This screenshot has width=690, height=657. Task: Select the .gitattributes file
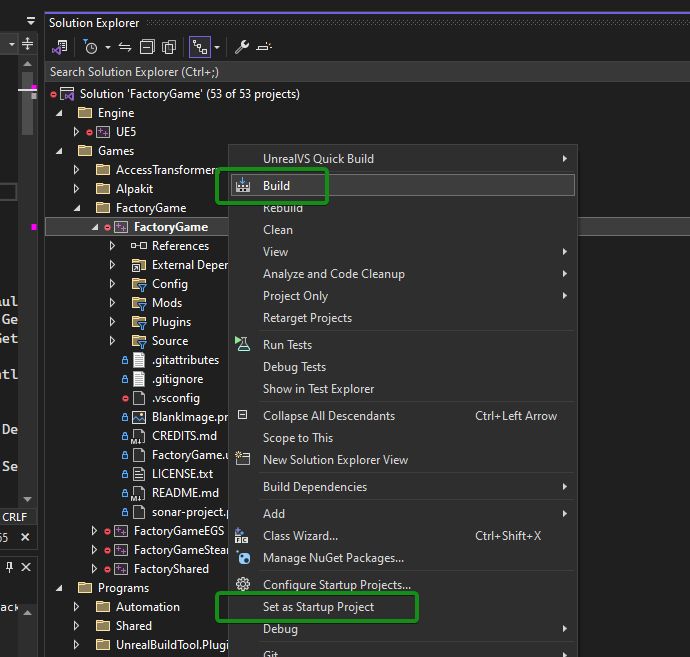[x=185, y=360]
